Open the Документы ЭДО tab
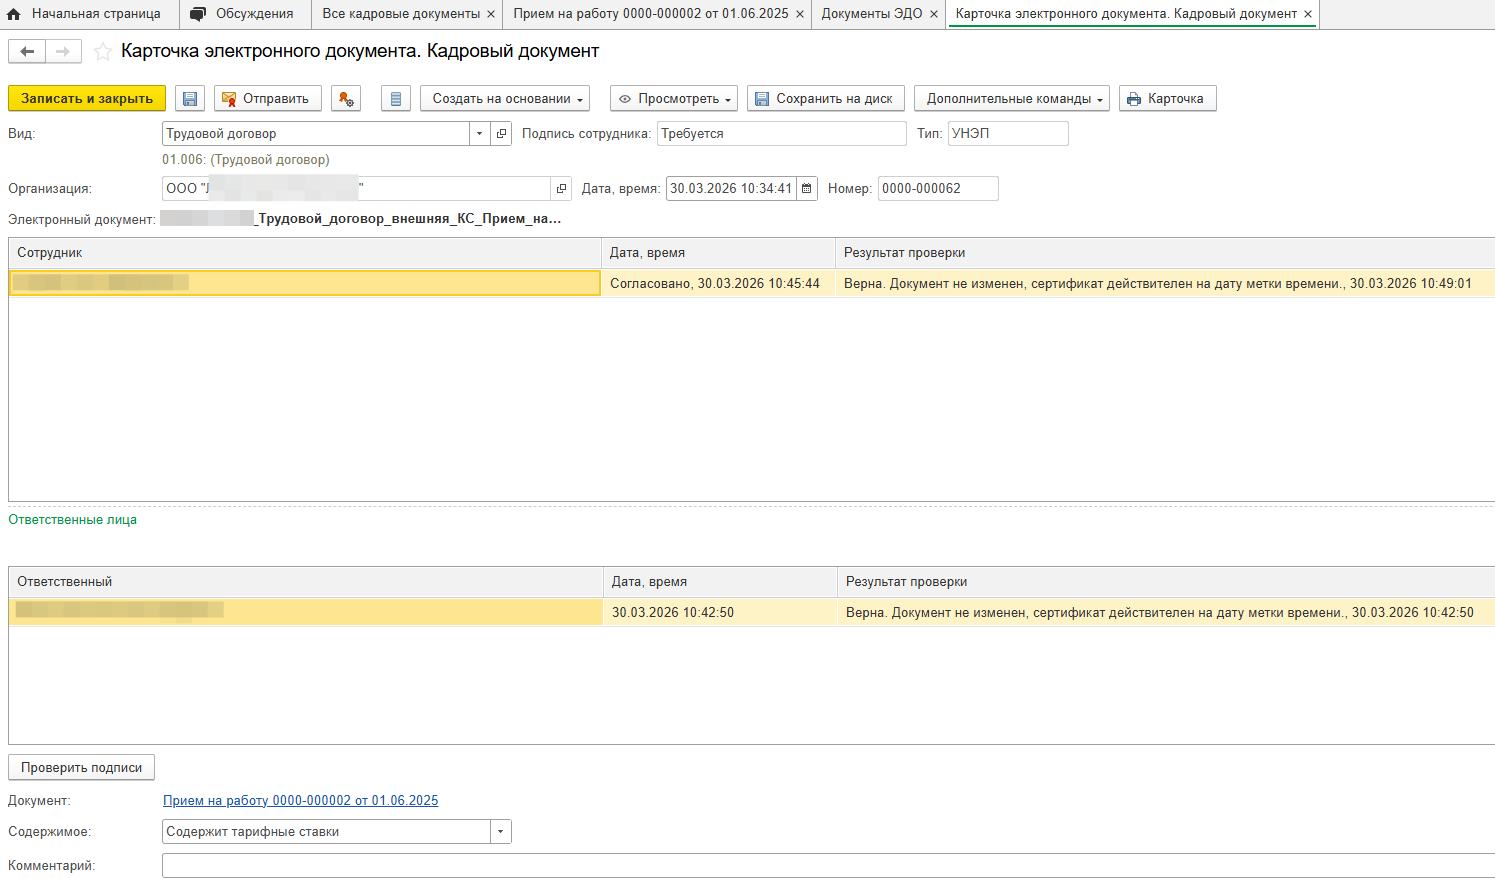 tap(871, 14)
